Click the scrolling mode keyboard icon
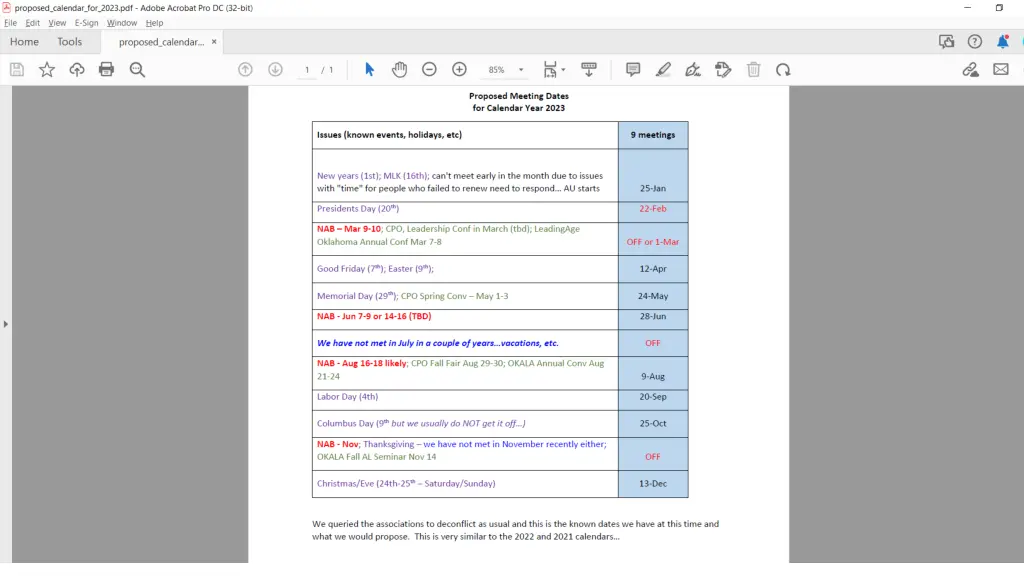 (588, 69)
